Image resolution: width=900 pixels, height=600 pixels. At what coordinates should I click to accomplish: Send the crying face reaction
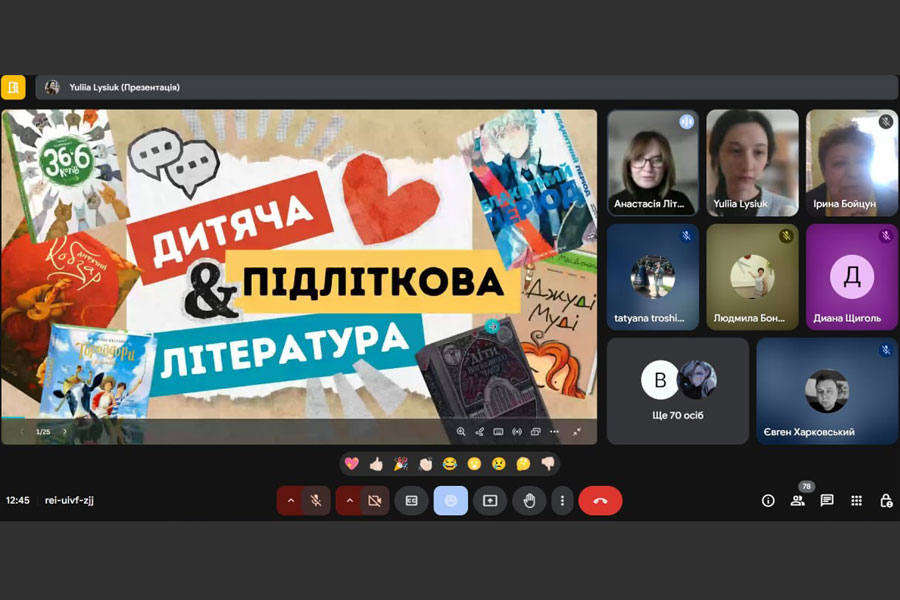coord(498,463)
